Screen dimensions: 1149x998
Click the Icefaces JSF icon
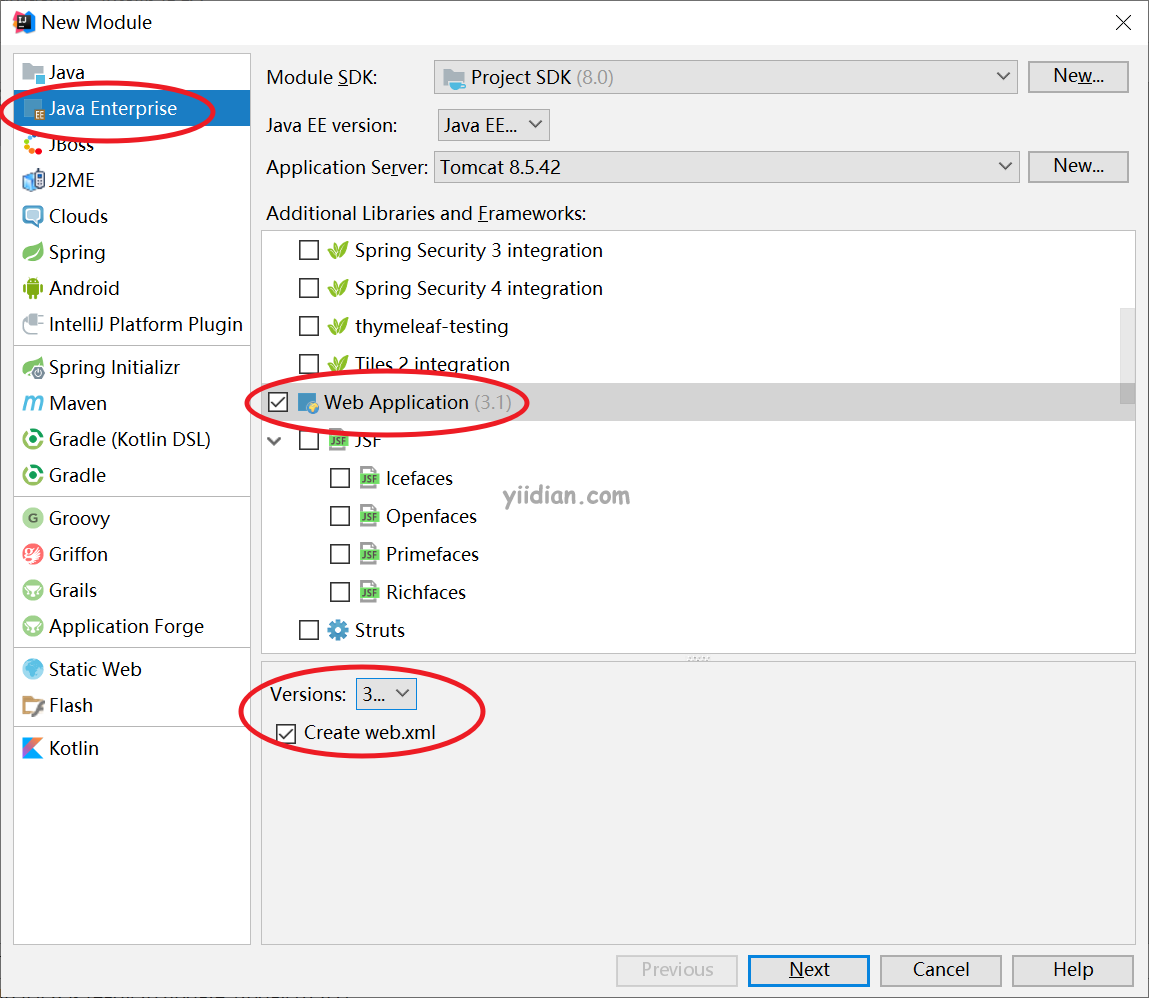(x=369, y=478)
